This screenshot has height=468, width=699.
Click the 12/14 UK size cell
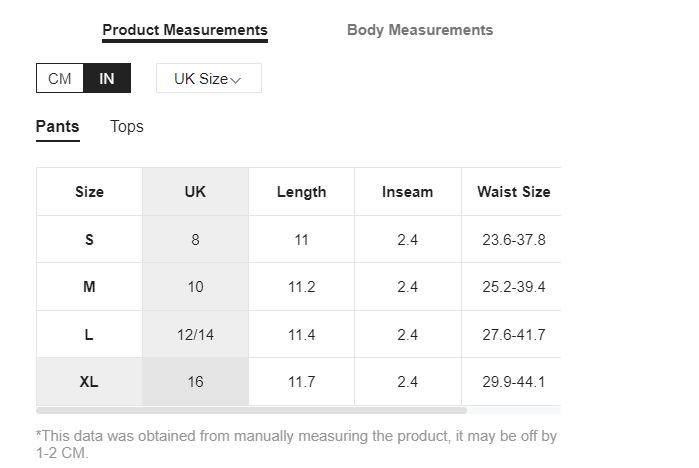tap(195, 334)
